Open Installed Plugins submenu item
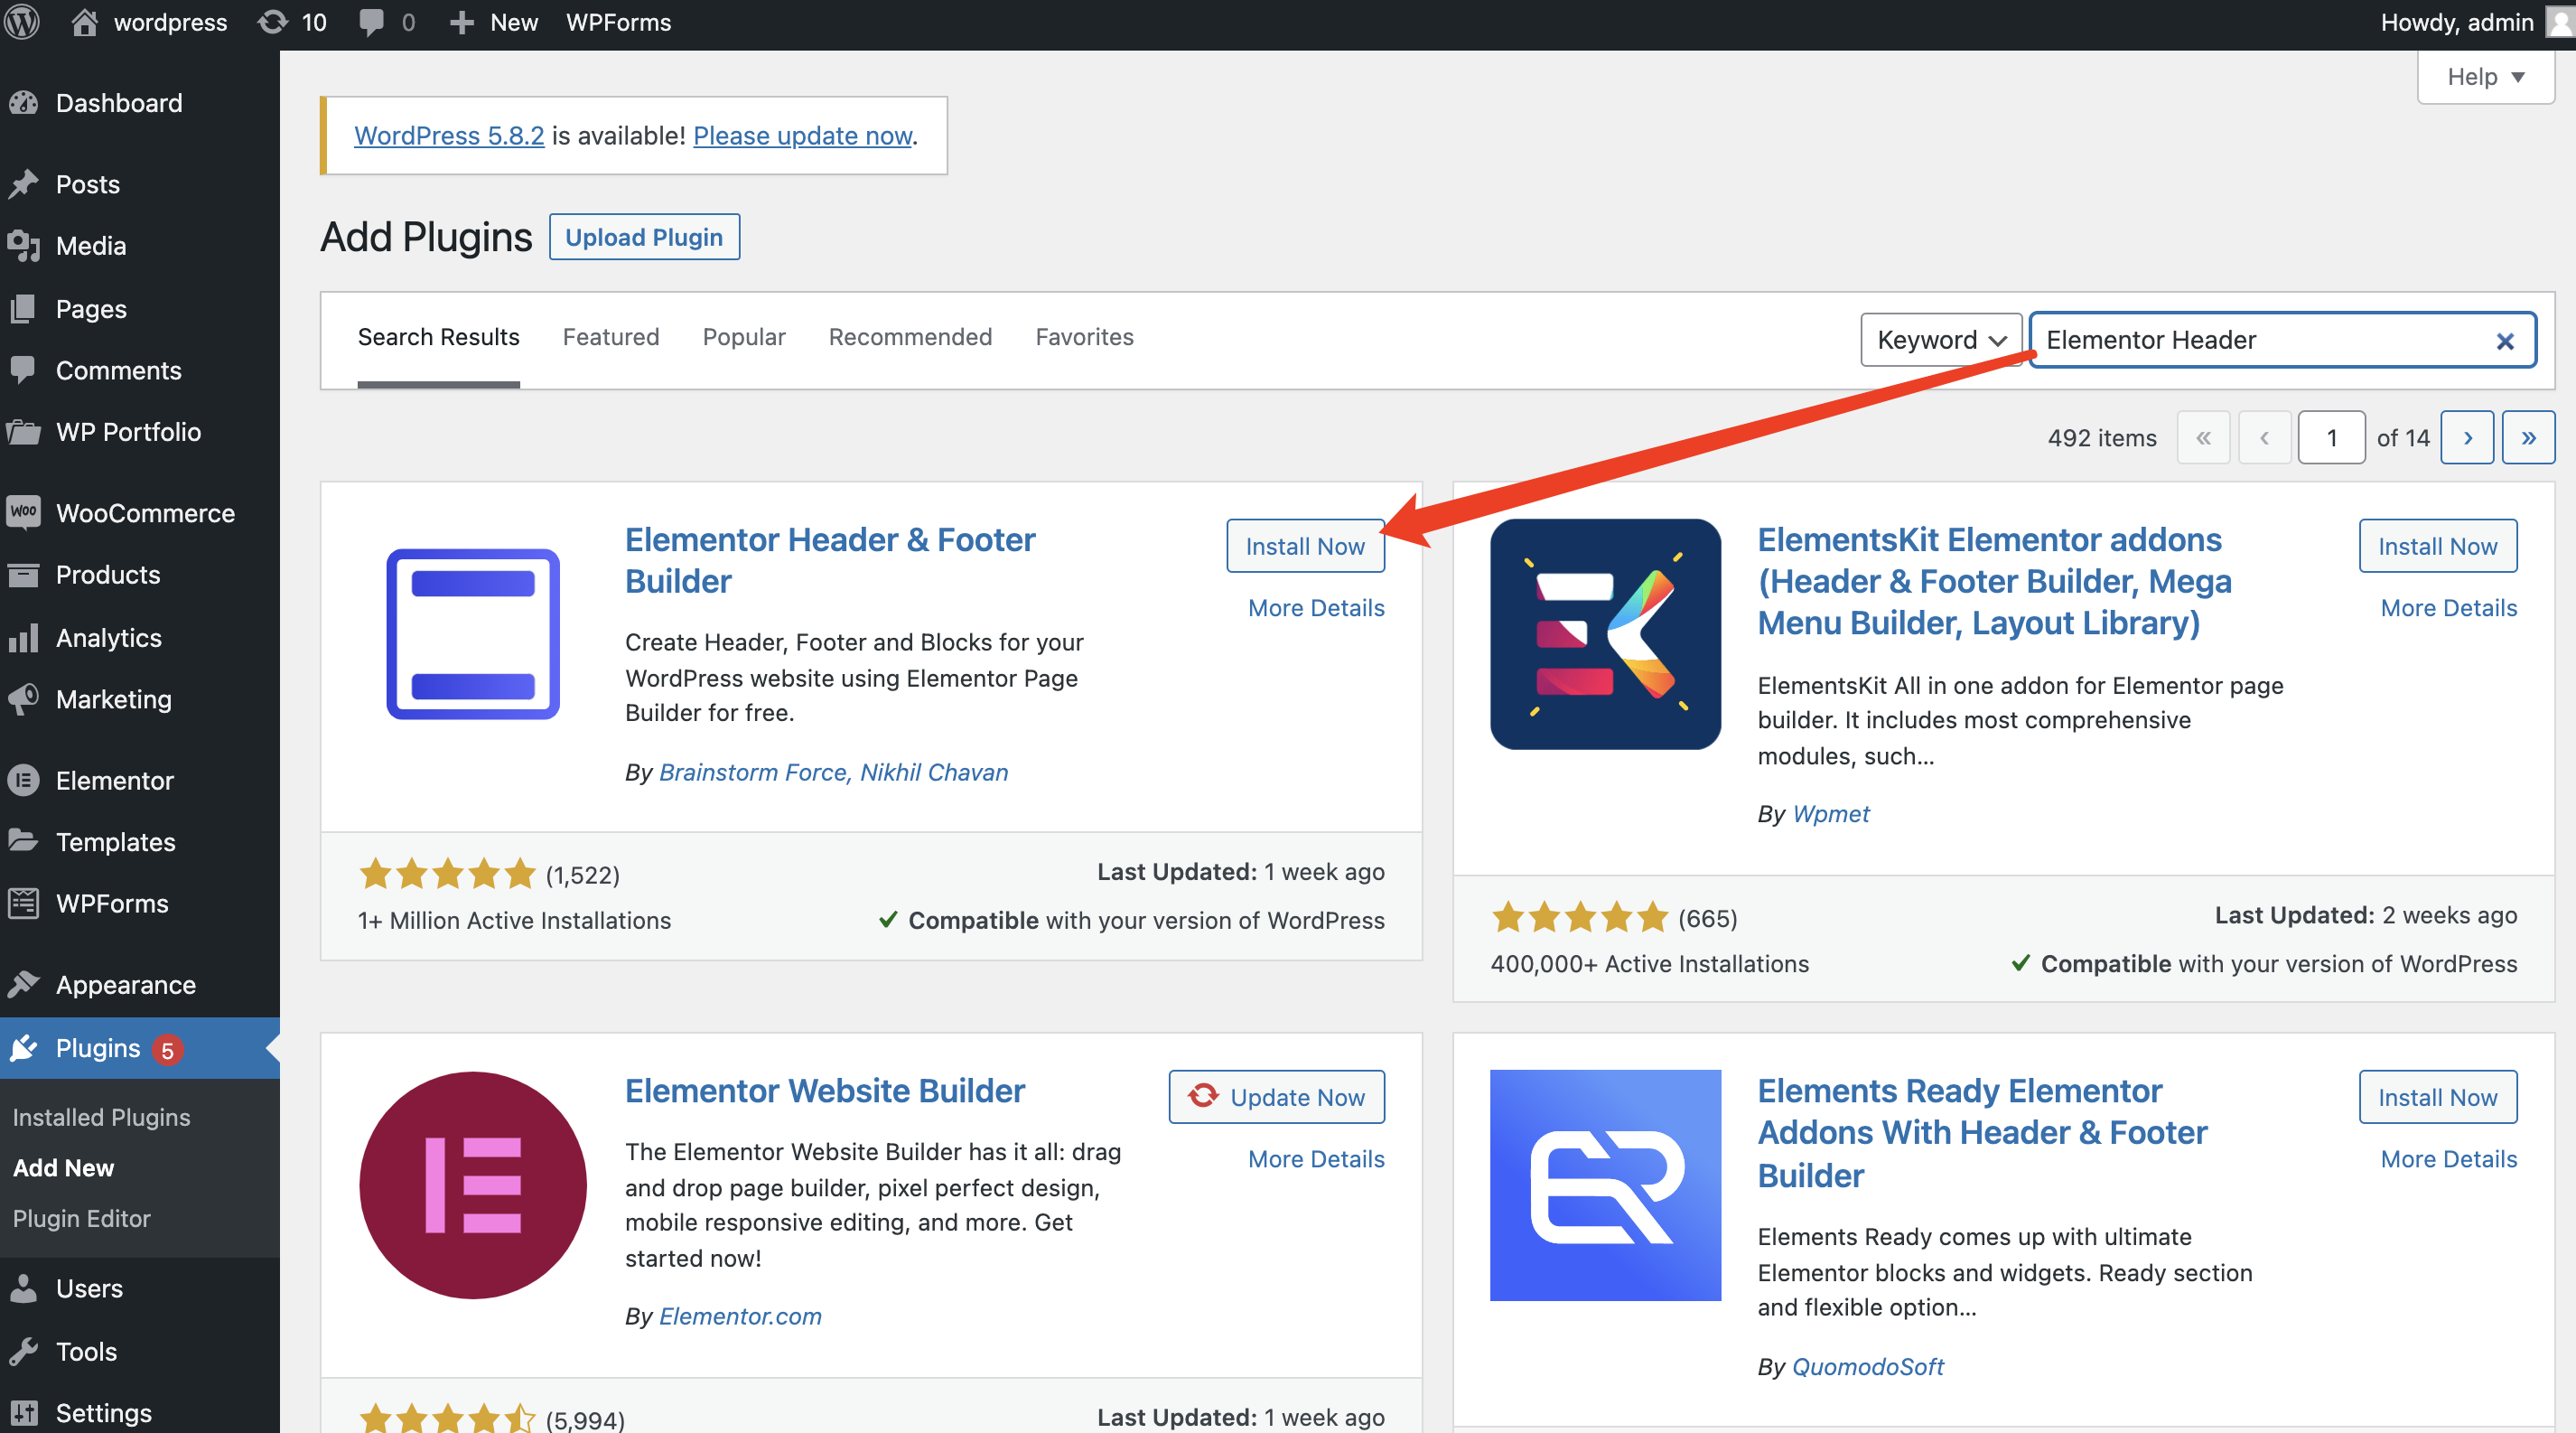This screenshot has height=1433, width=2576. (x=101, y=1117)
